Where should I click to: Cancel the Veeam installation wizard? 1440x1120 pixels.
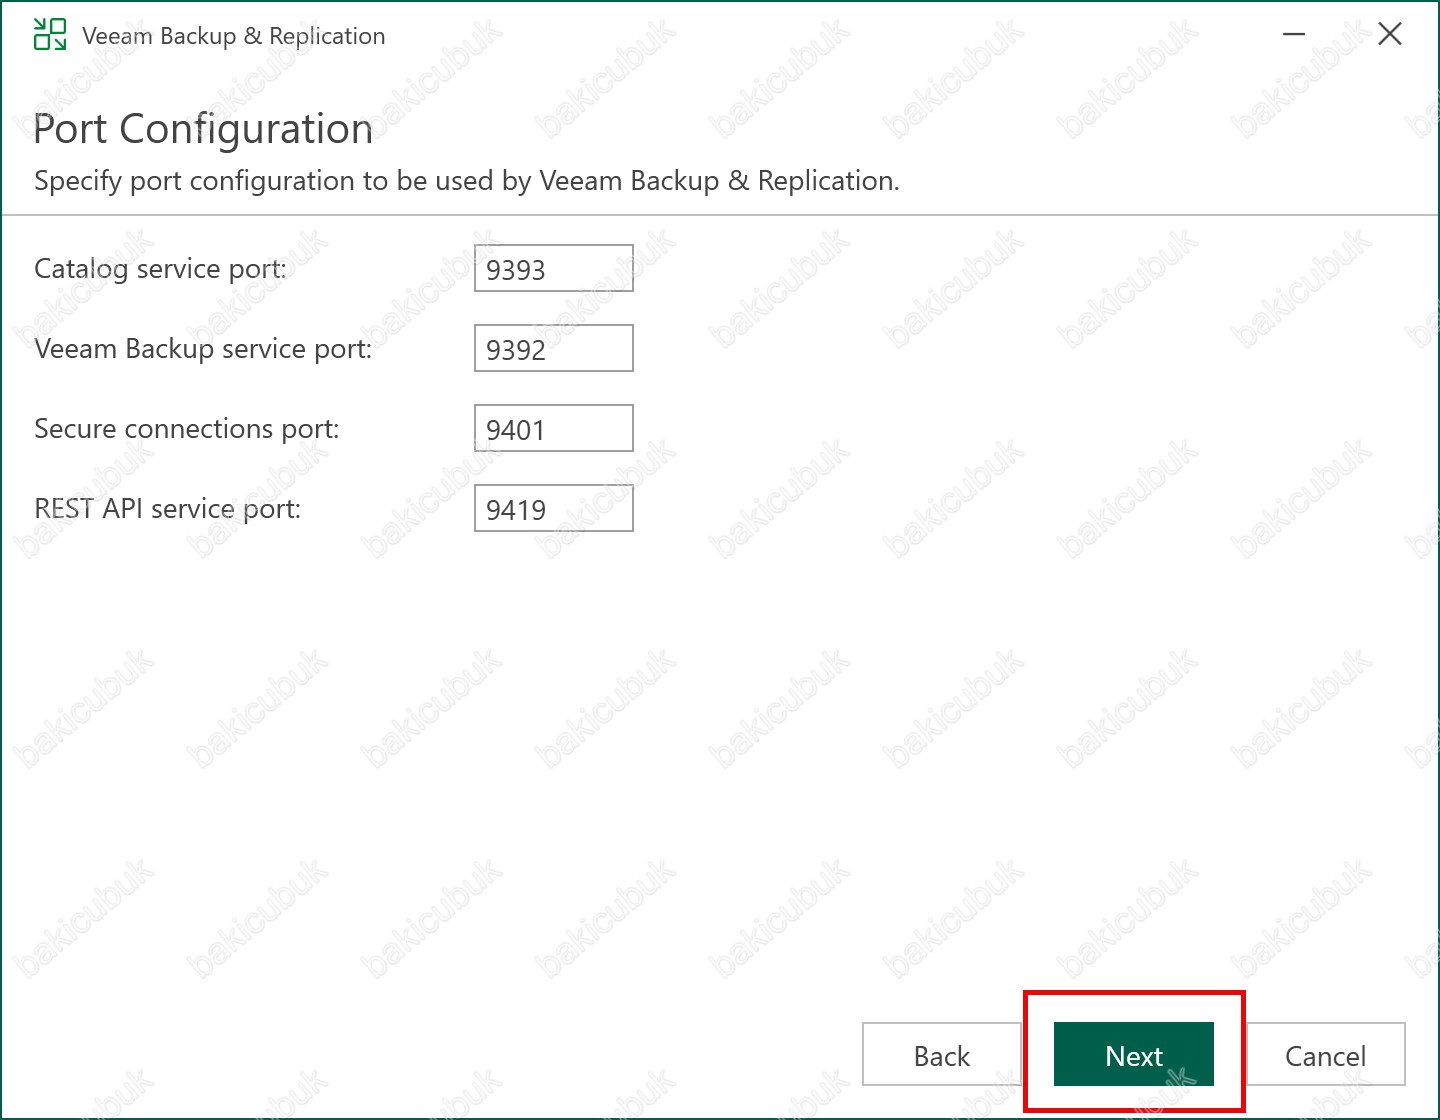click(x=1325, y=1054)
